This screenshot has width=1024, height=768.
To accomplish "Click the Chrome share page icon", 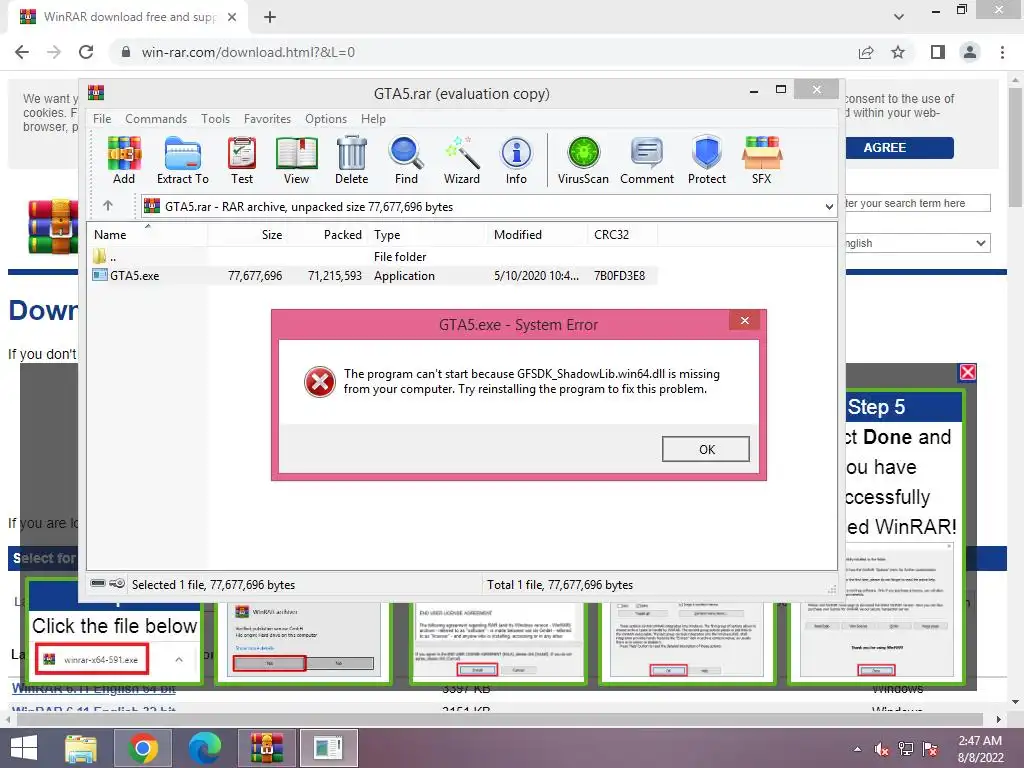I will pos(866,52).
